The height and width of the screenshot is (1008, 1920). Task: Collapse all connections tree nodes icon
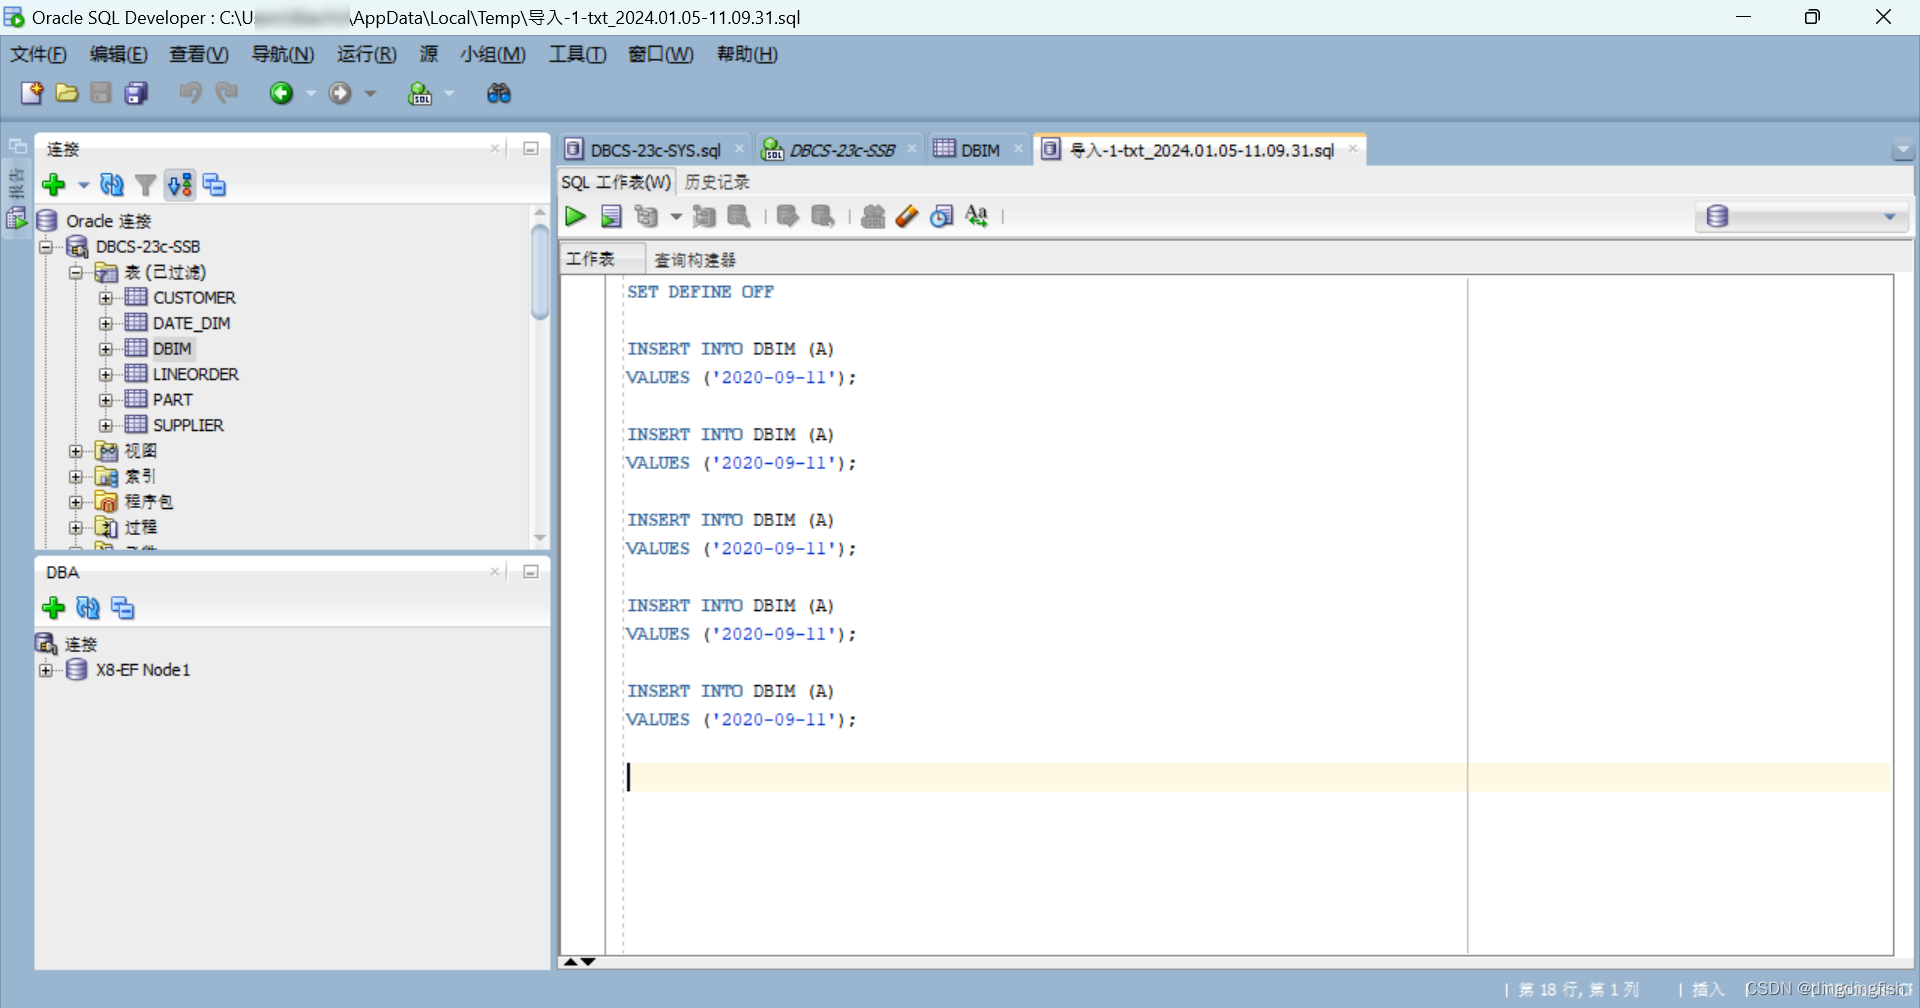[x=214, y=185]
